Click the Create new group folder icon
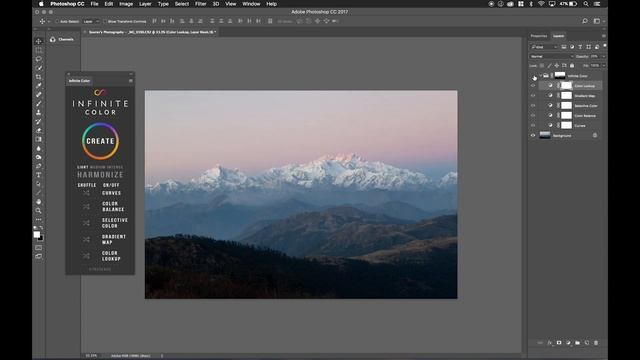640x360 pixels. coord(577,343)
